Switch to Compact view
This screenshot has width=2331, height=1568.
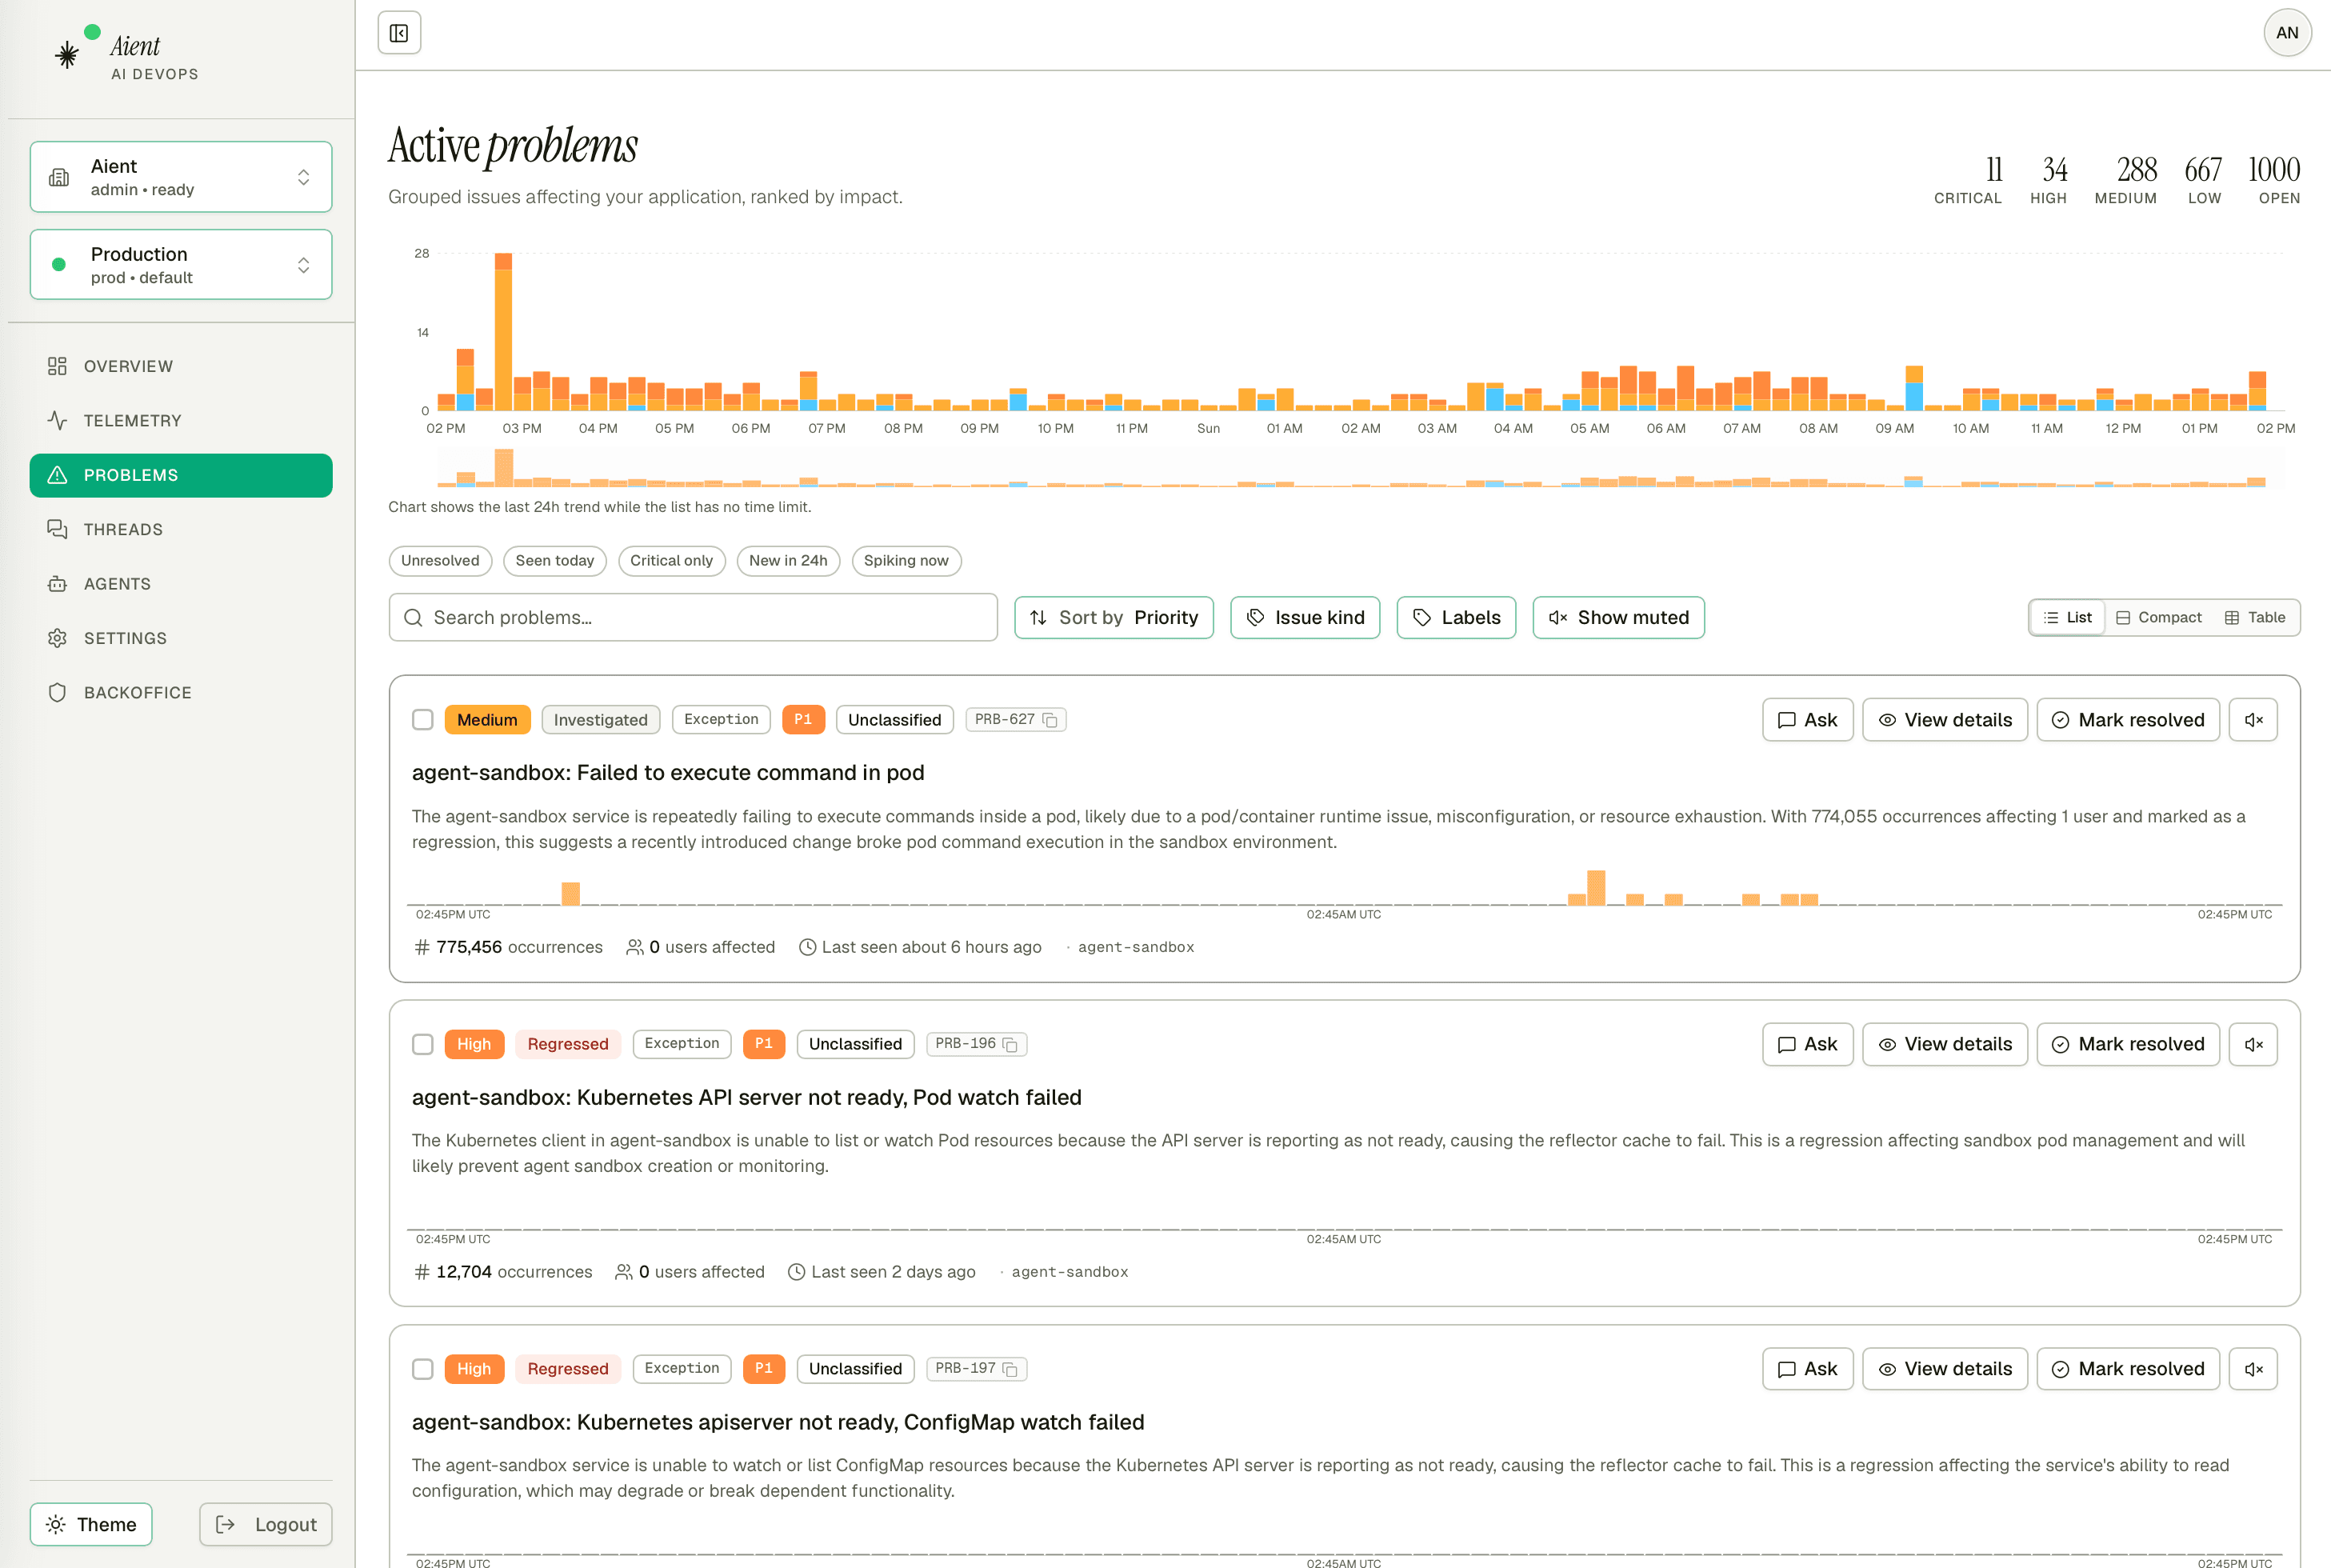point(2159,618)
